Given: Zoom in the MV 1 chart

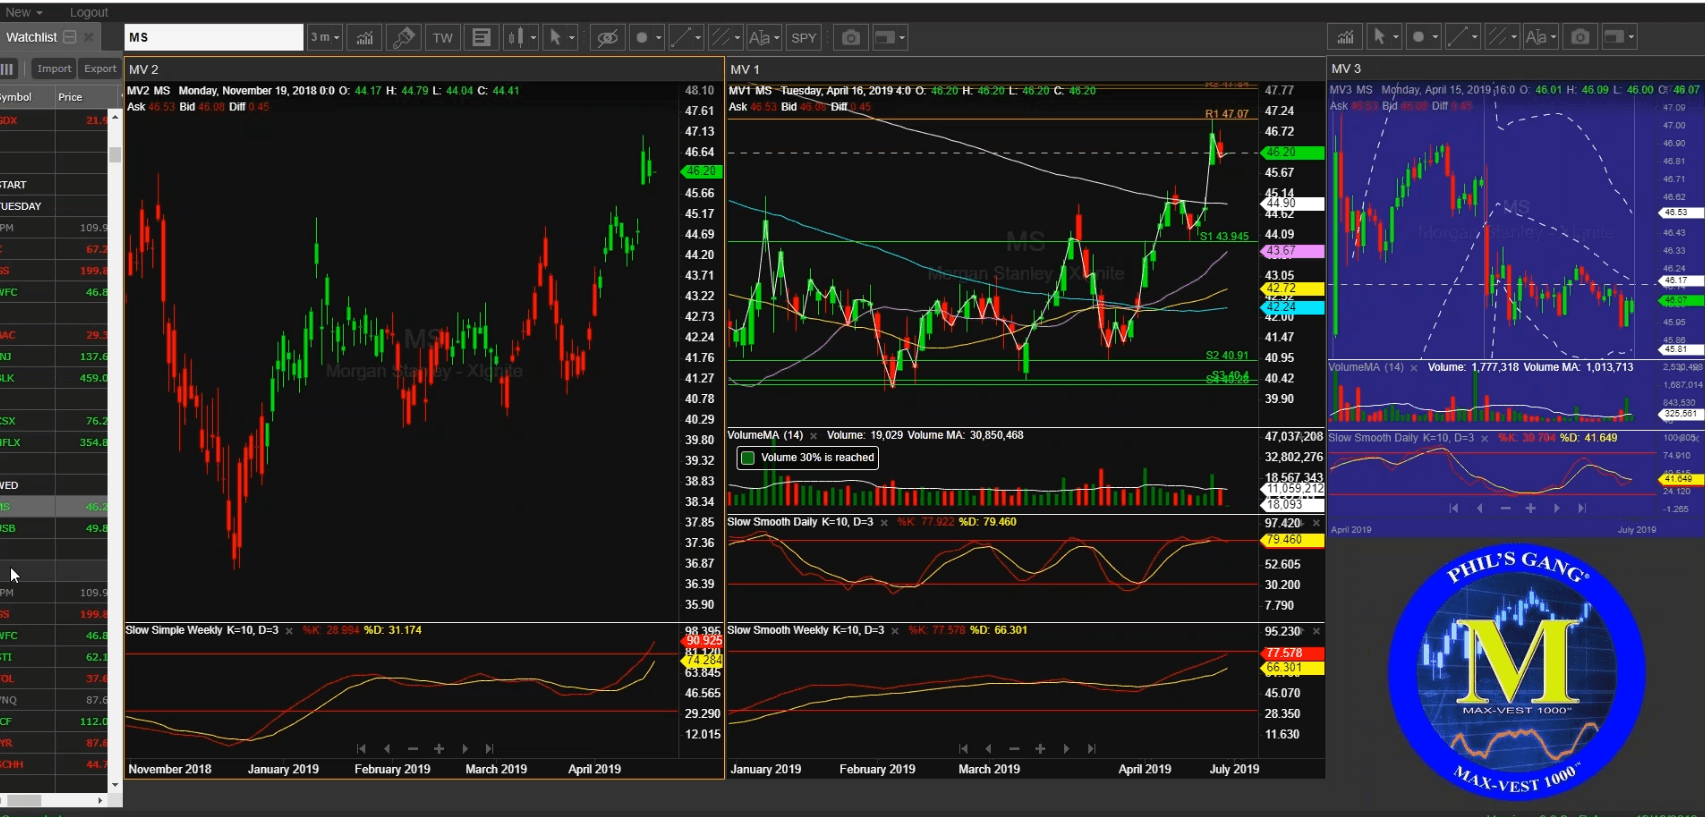Looking at the screenshot, I should pyautogui.click(x=1040, y=748).
